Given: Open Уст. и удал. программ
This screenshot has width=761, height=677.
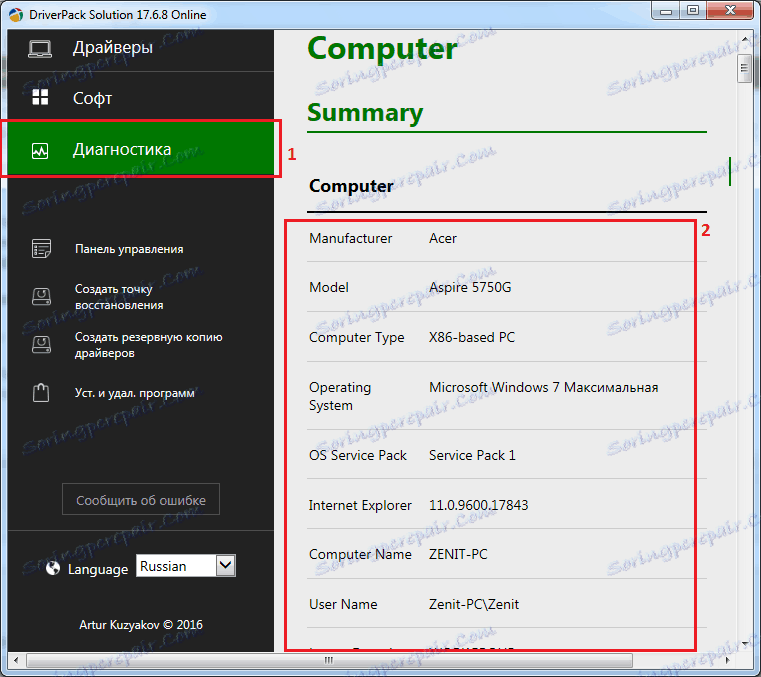Looking at the screenshot, I should click(134, 393).
